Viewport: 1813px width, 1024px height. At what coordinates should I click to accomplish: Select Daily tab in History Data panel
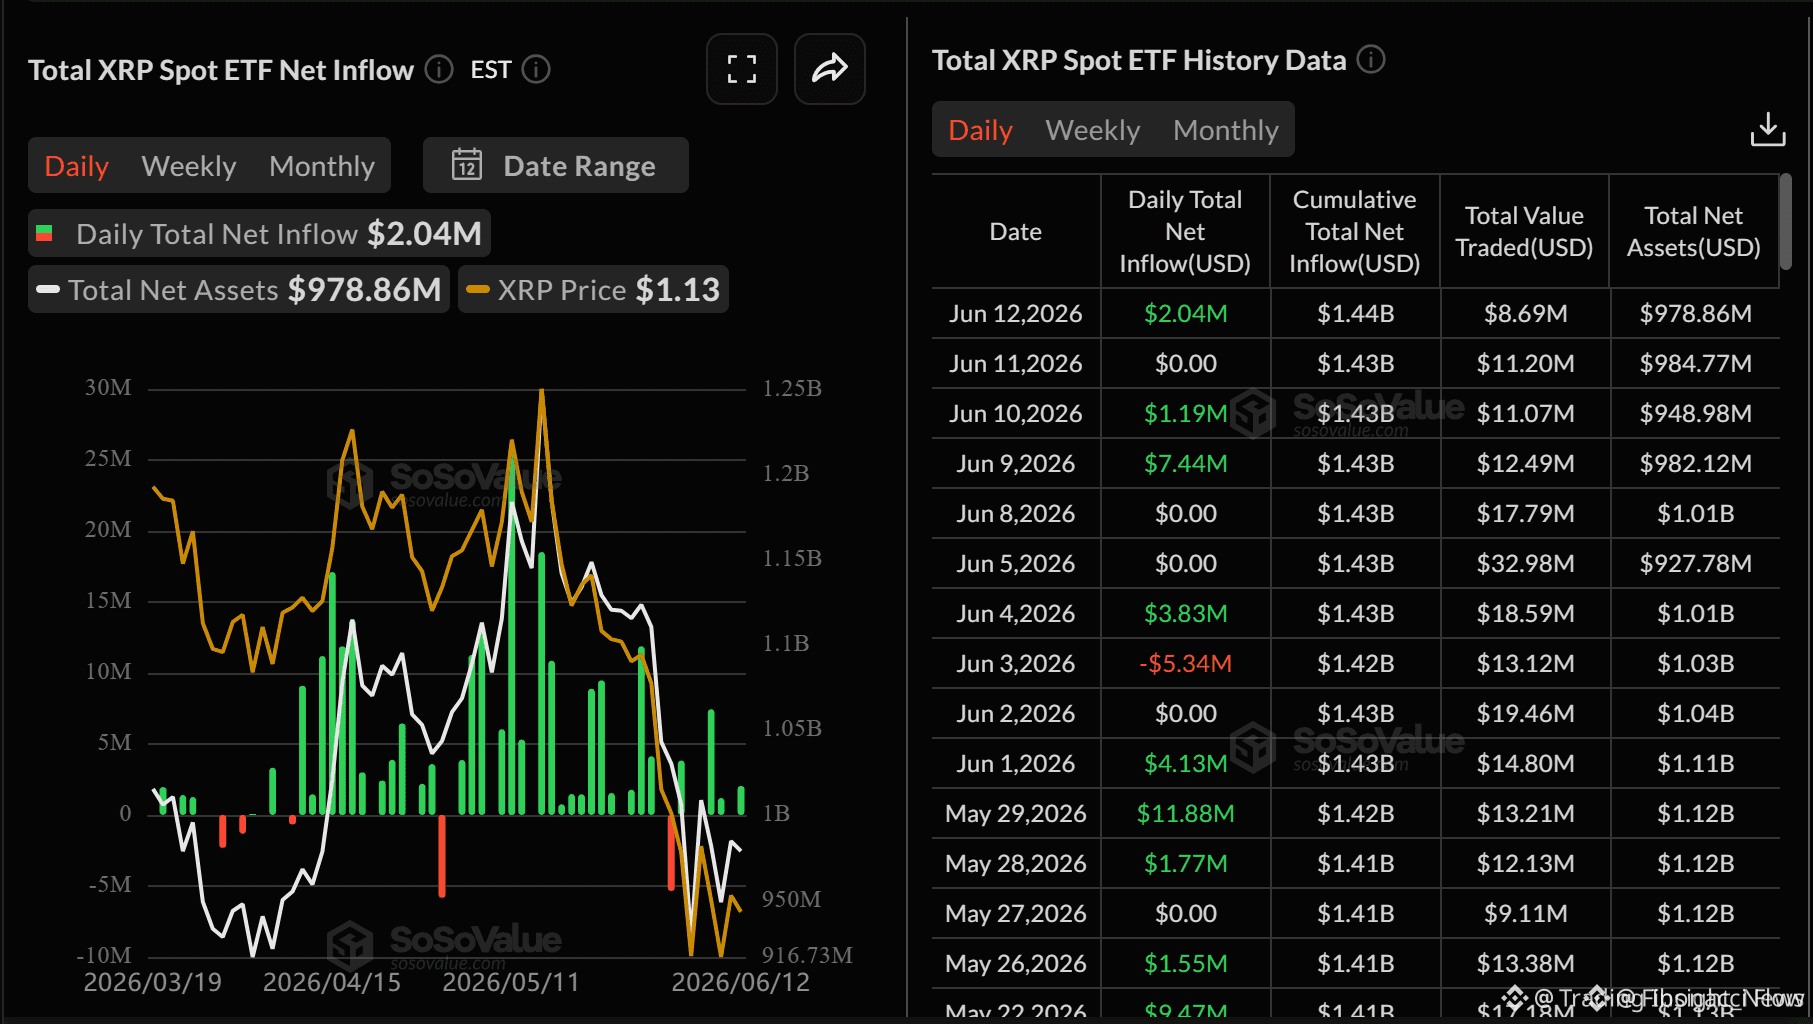[981, 130]
